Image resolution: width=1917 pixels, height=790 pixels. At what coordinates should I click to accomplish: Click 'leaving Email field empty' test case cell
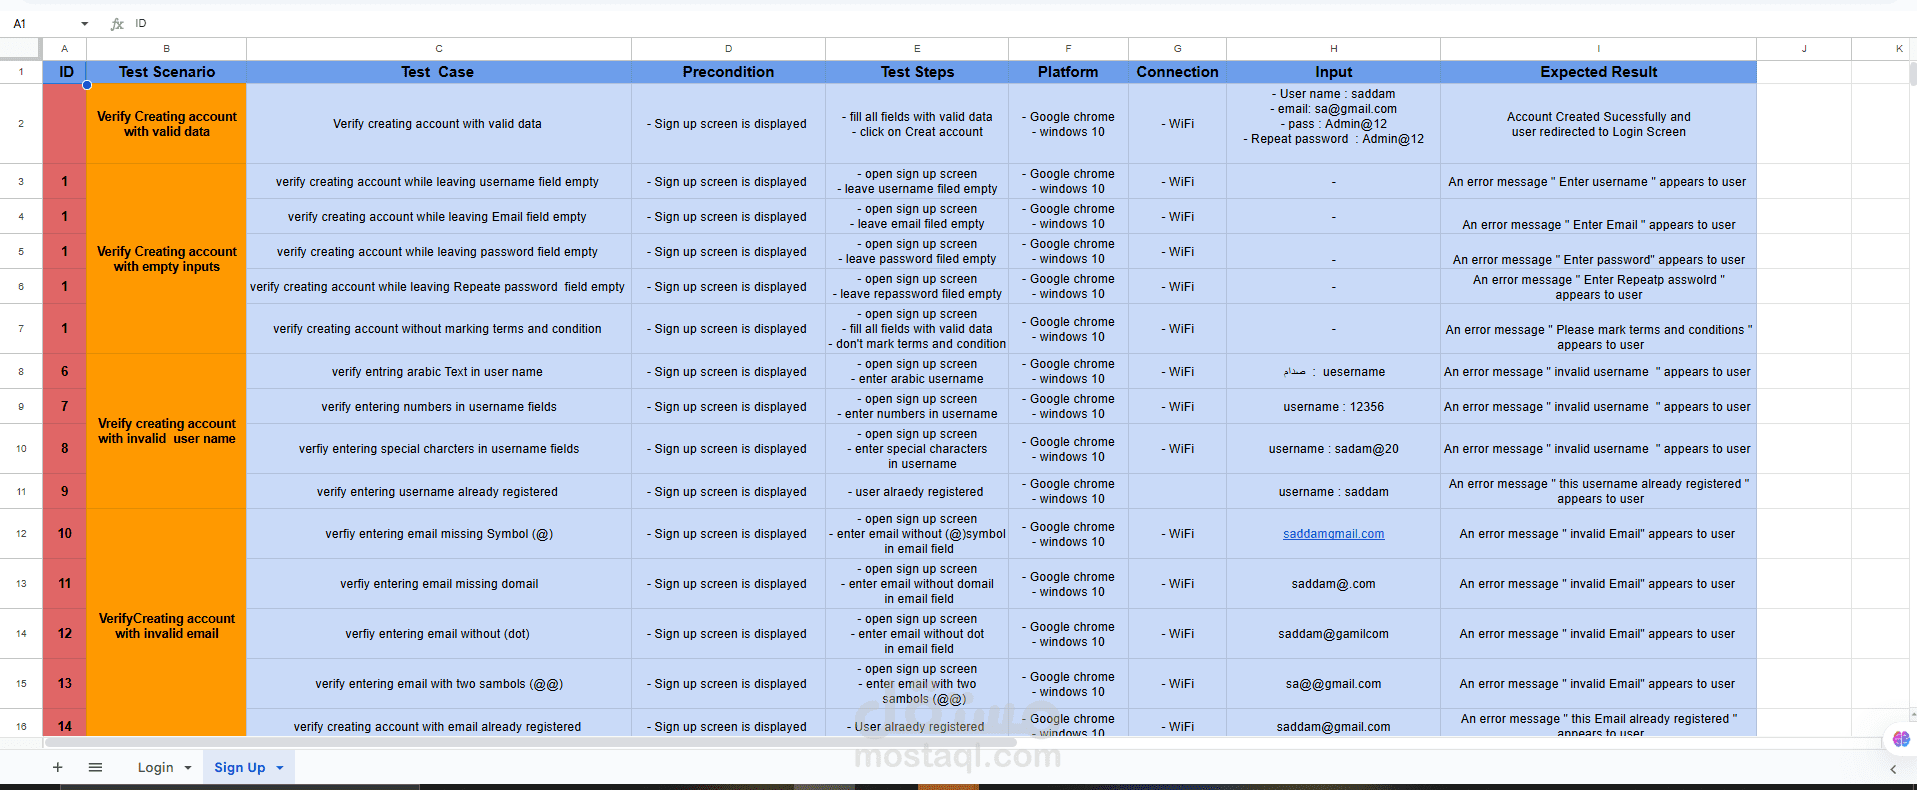pos(438,216)
